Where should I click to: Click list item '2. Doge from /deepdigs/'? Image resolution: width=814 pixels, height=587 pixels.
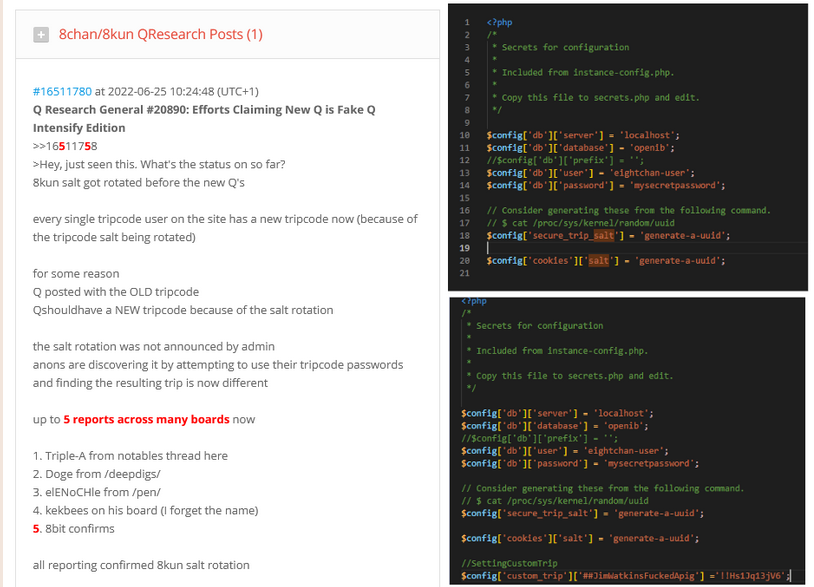(97, 474)
